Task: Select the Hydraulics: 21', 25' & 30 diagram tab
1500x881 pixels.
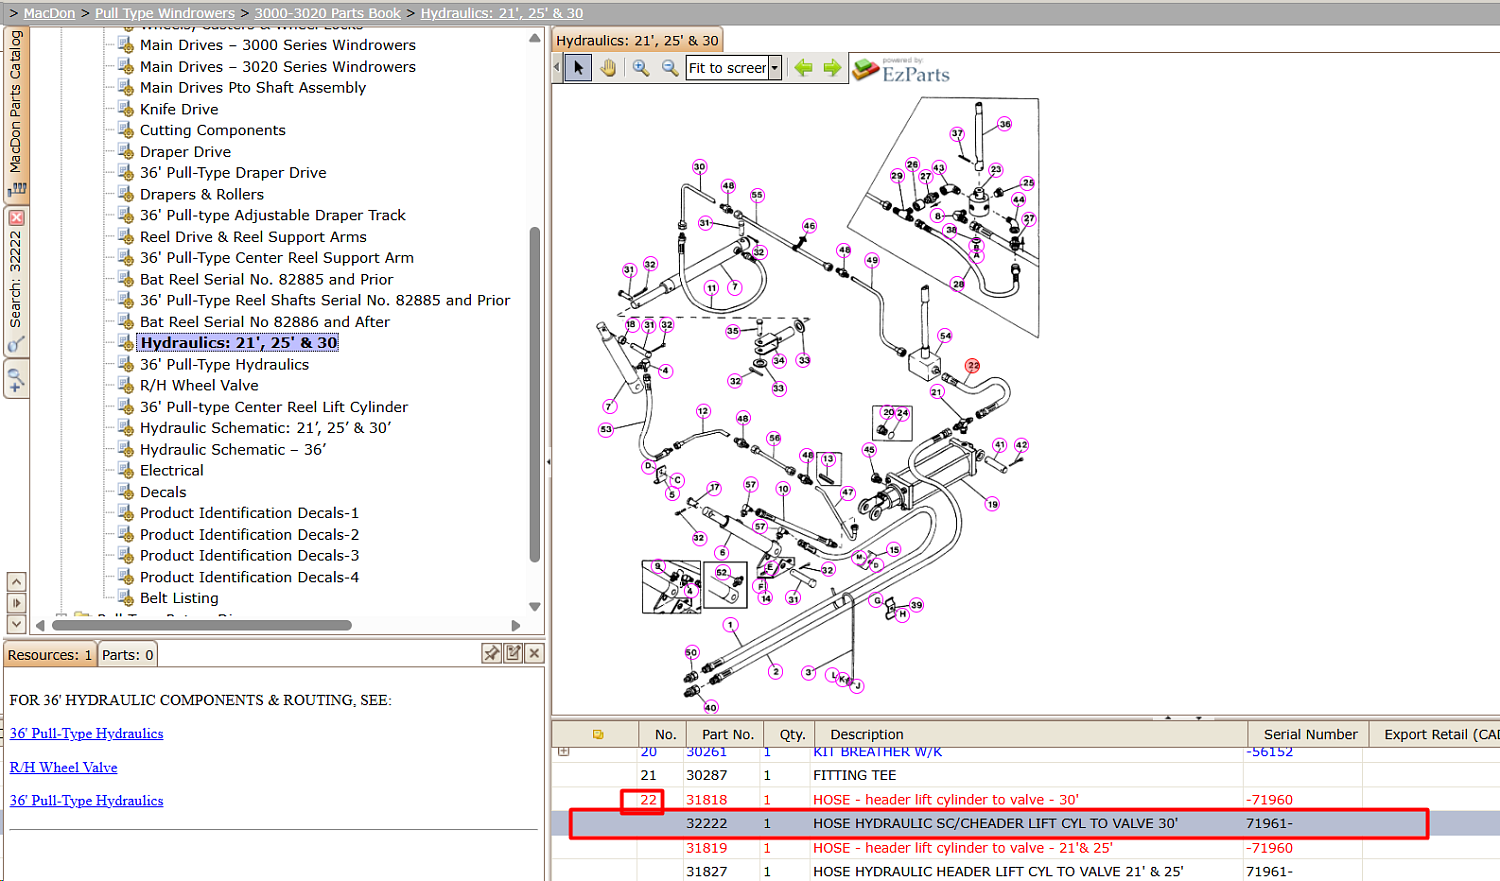Action: tap(637, 40)
